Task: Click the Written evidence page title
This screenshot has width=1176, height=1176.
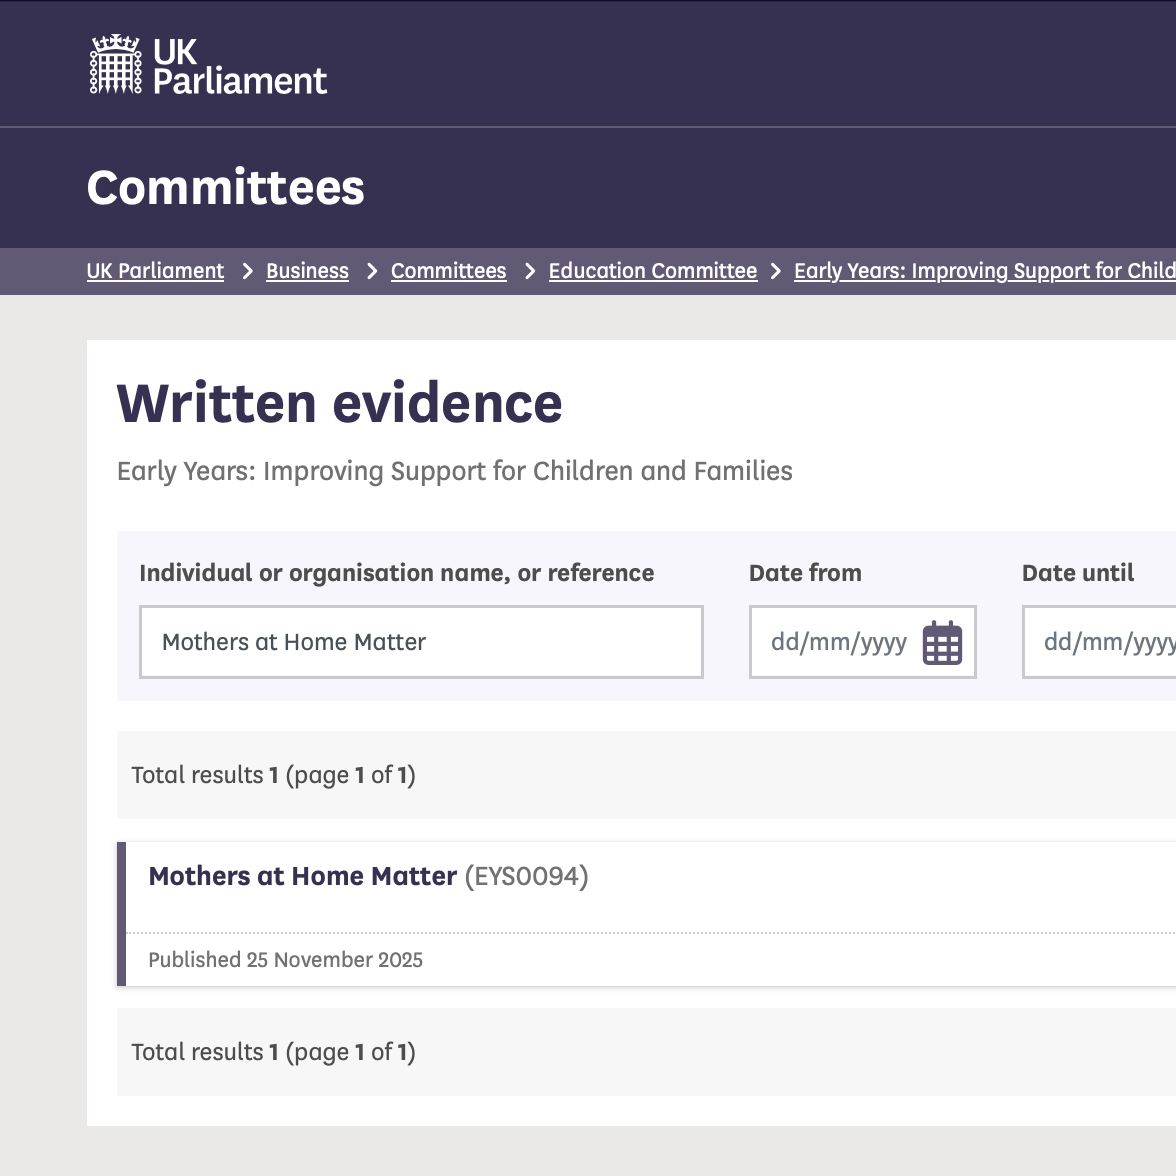Action: [340, 404]
